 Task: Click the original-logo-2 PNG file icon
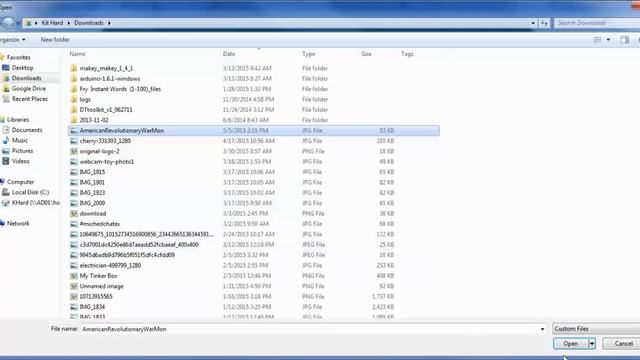tap(73, 151)
